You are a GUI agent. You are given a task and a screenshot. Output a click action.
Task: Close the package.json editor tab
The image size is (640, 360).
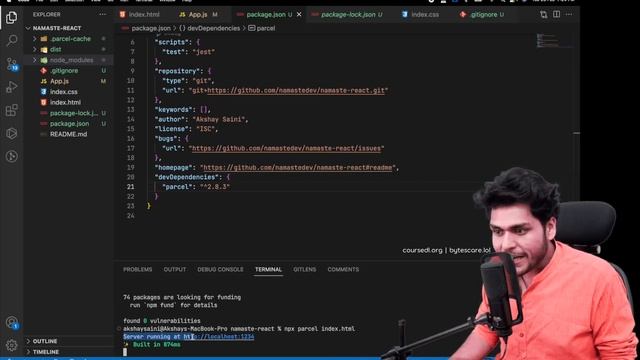click(299, 14)
